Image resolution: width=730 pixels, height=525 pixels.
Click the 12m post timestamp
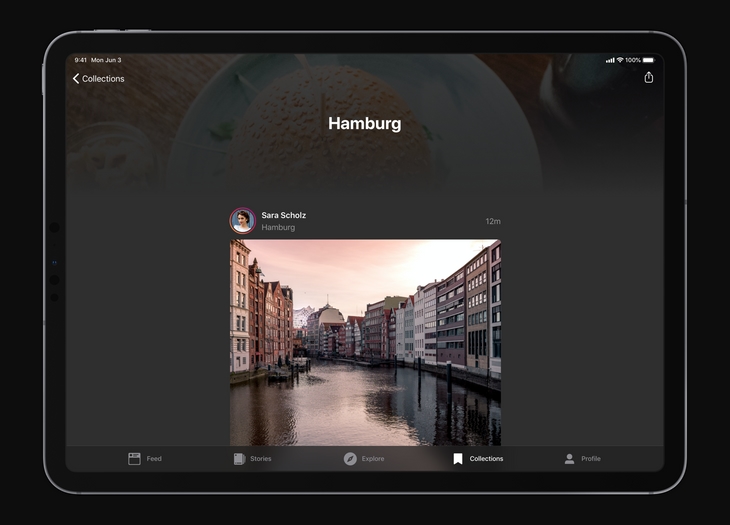pyautogui.click(x=492, y=221)
